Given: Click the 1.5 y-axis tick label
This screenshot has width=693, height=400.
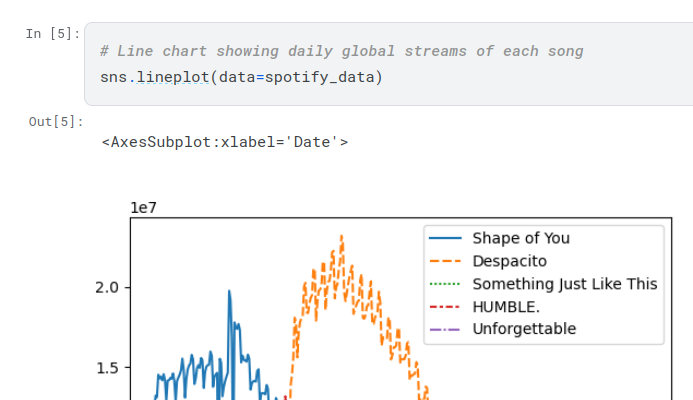Looking at the screenshot, I should pos(107,368).
